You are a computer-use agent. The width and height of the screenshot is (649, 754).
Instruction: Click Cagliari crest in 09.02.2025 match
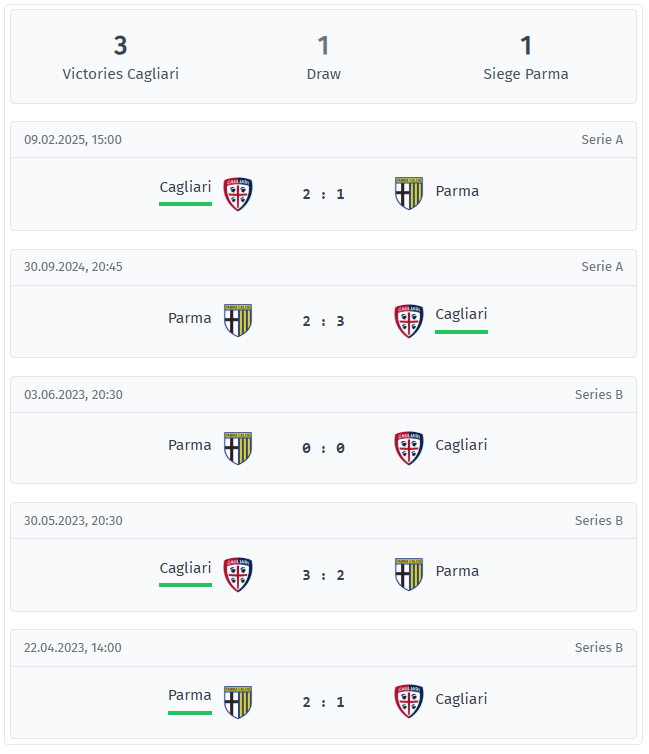pos(238,194)
